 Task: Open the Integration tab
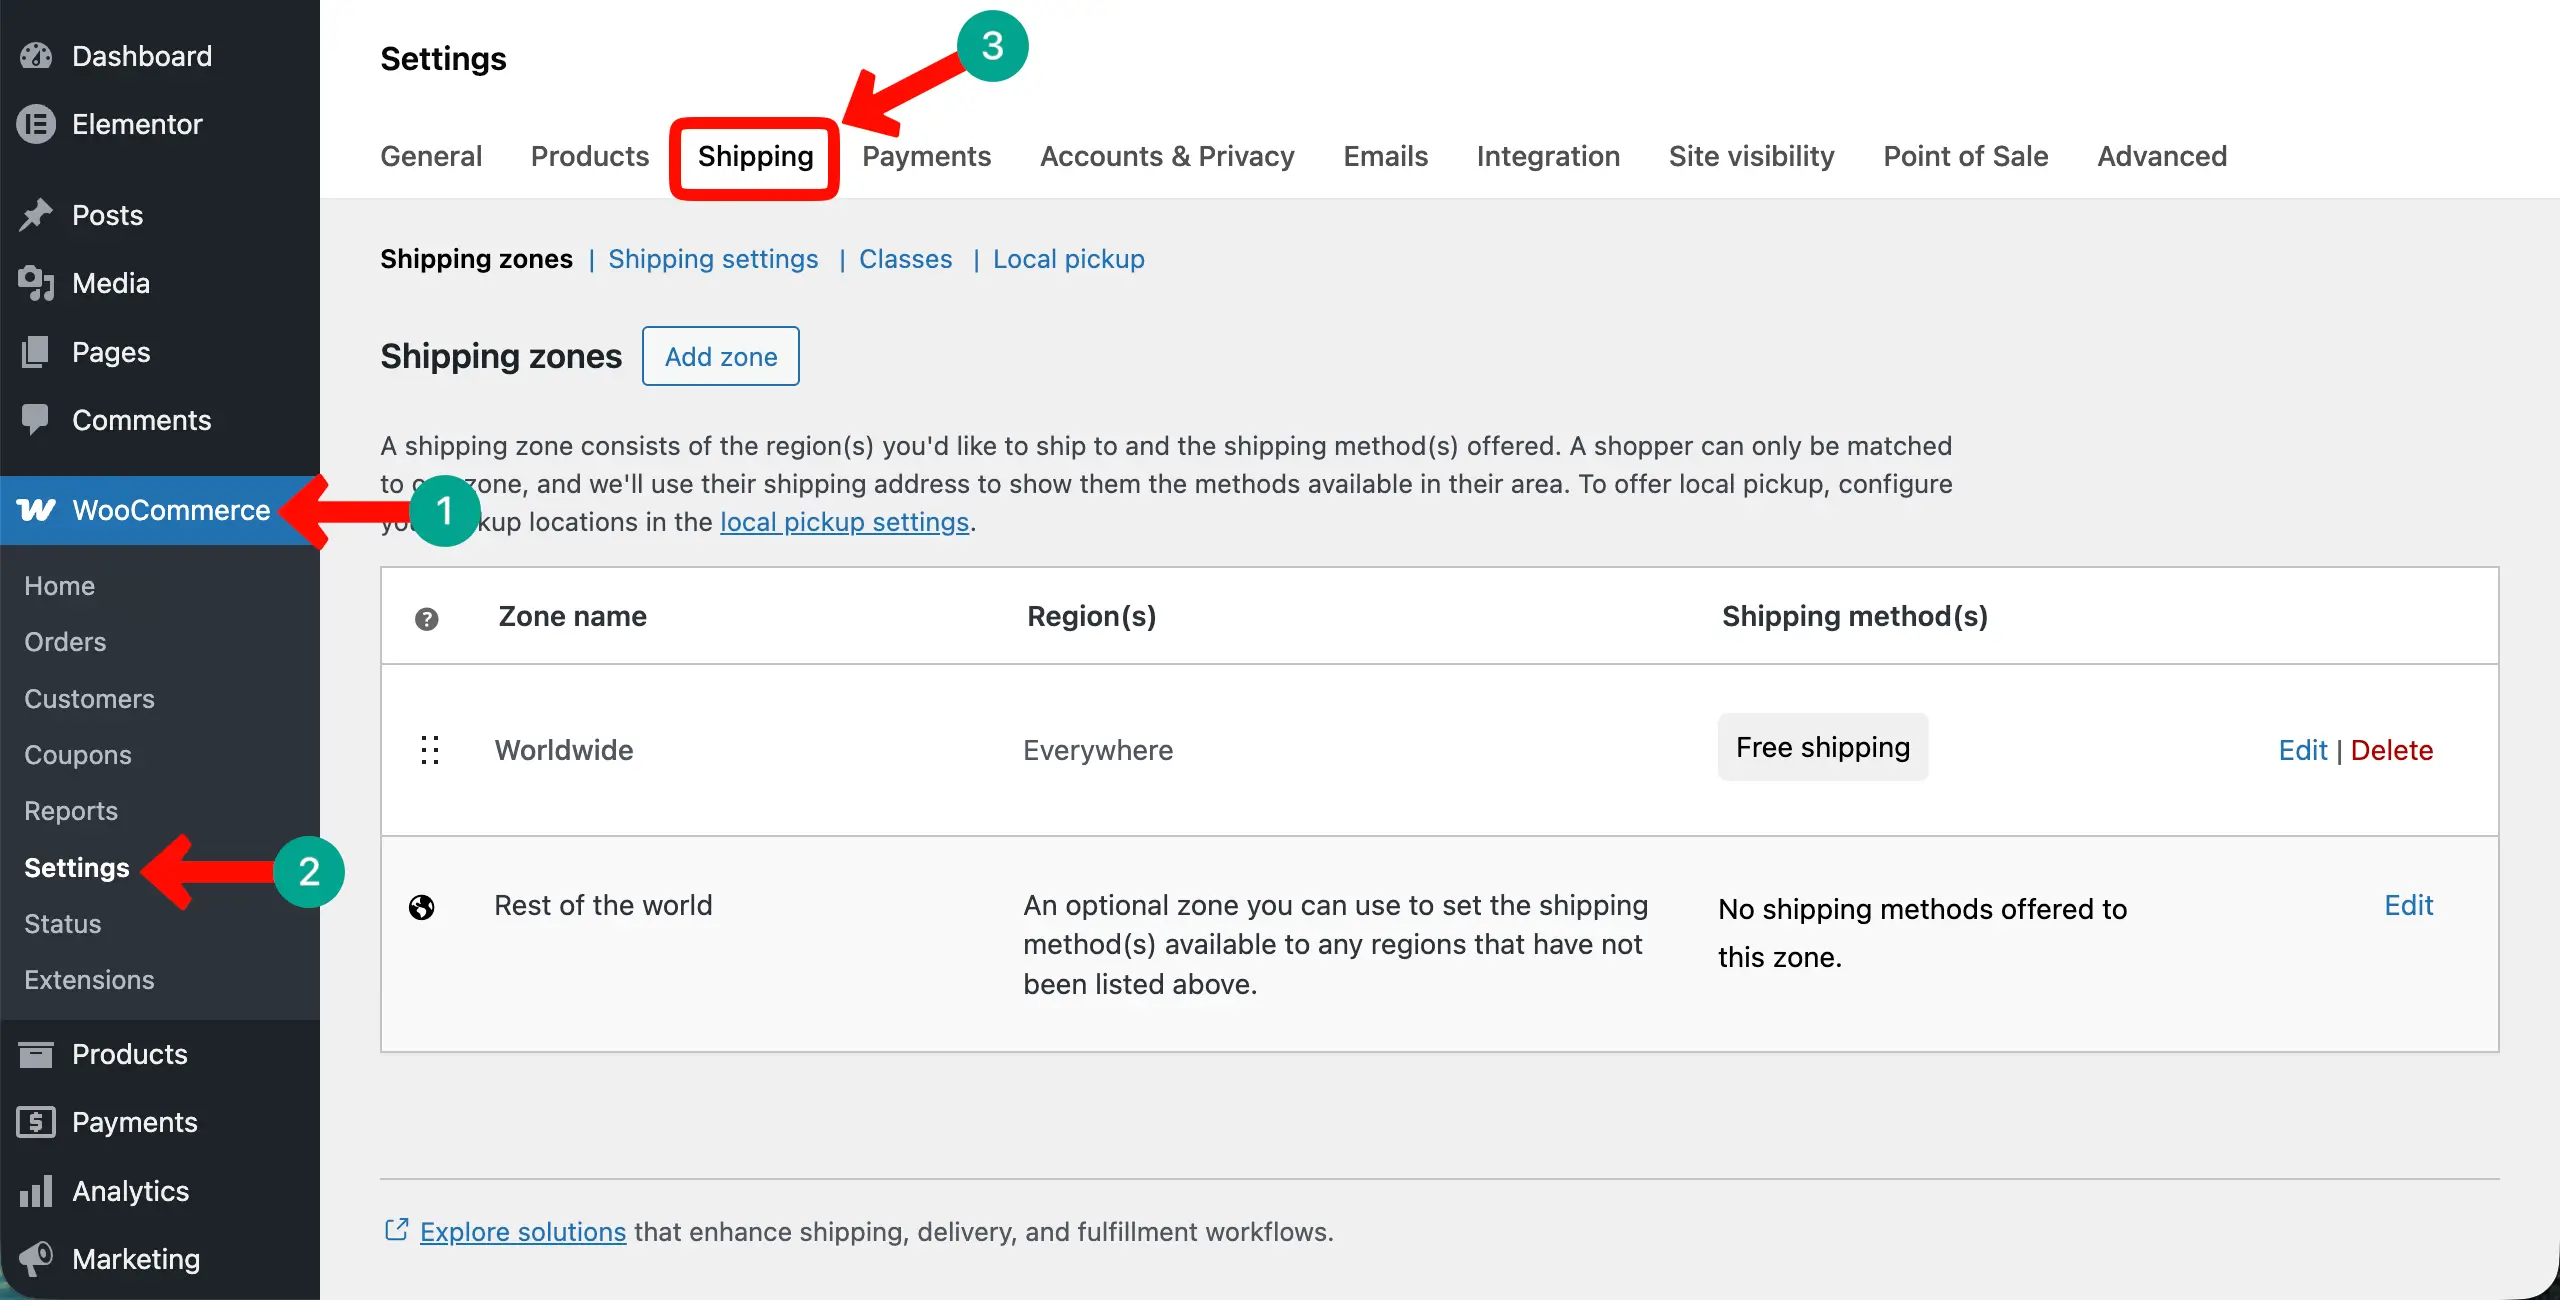1548,156
